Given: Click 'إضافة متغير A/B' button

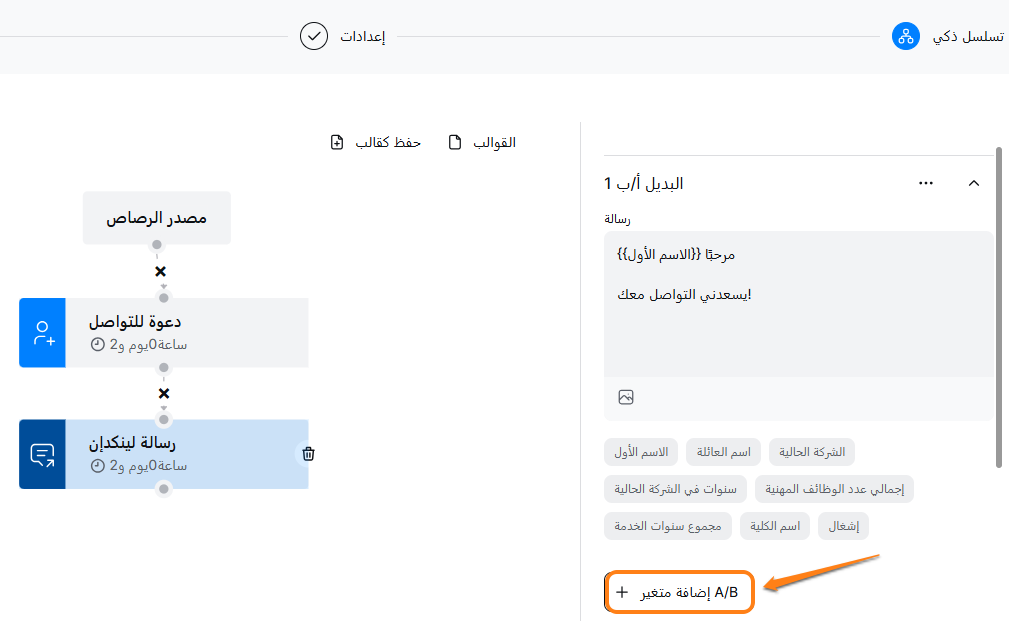Looking at the screenshot, I should click(x=679, y=592).
